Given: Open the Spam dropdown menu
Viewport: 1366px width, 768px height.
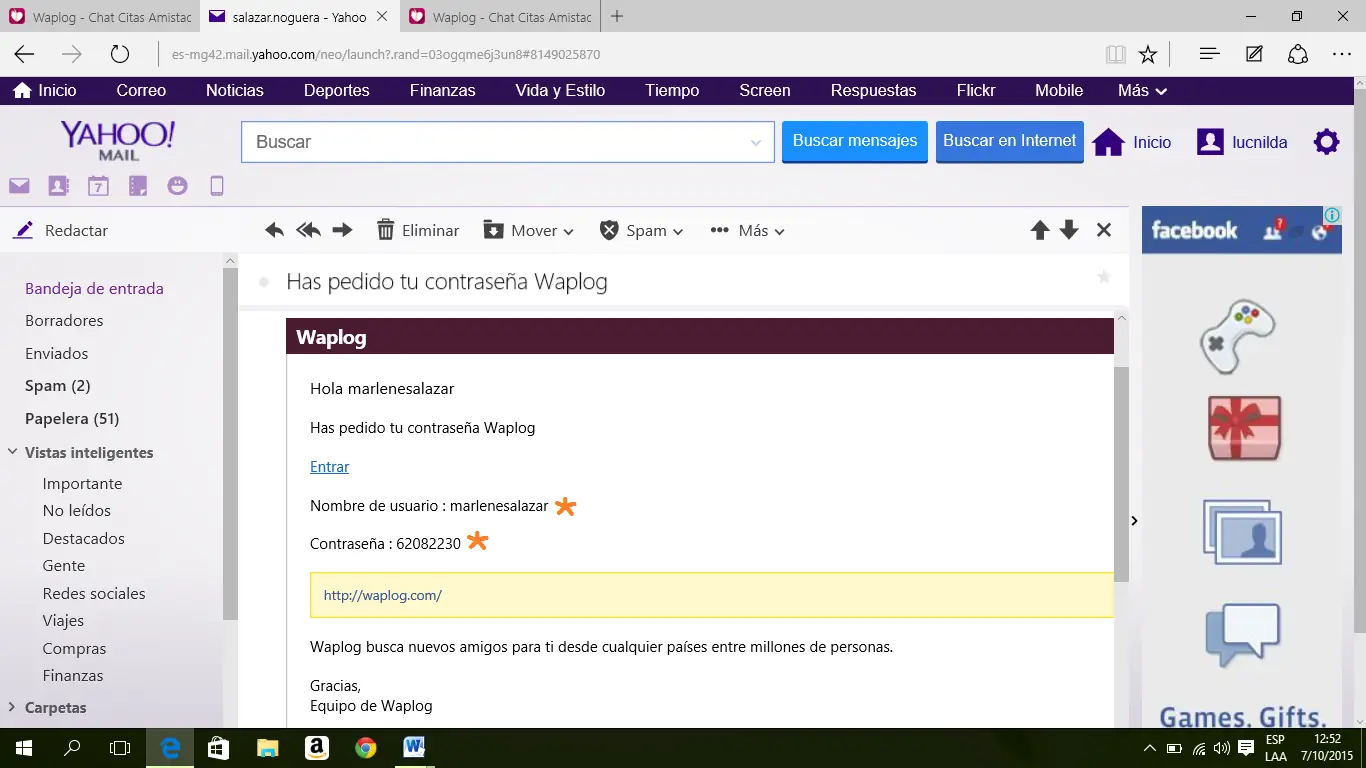Looking at the screenshot, I should [x=642, y=230].
